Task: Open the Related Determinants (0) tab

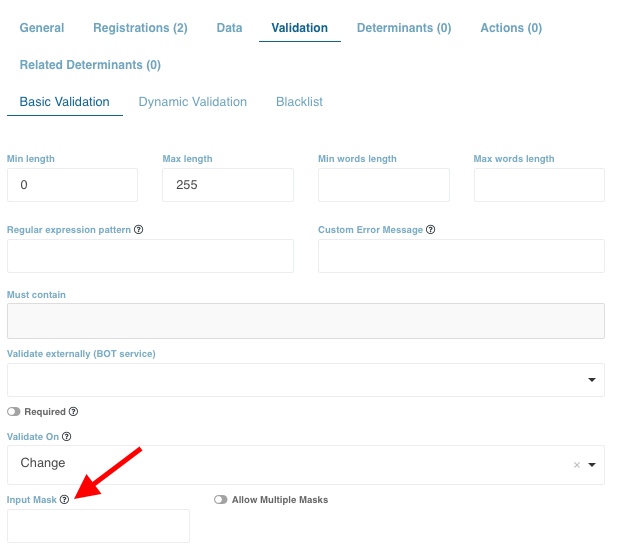Action: tap(90, 65)
